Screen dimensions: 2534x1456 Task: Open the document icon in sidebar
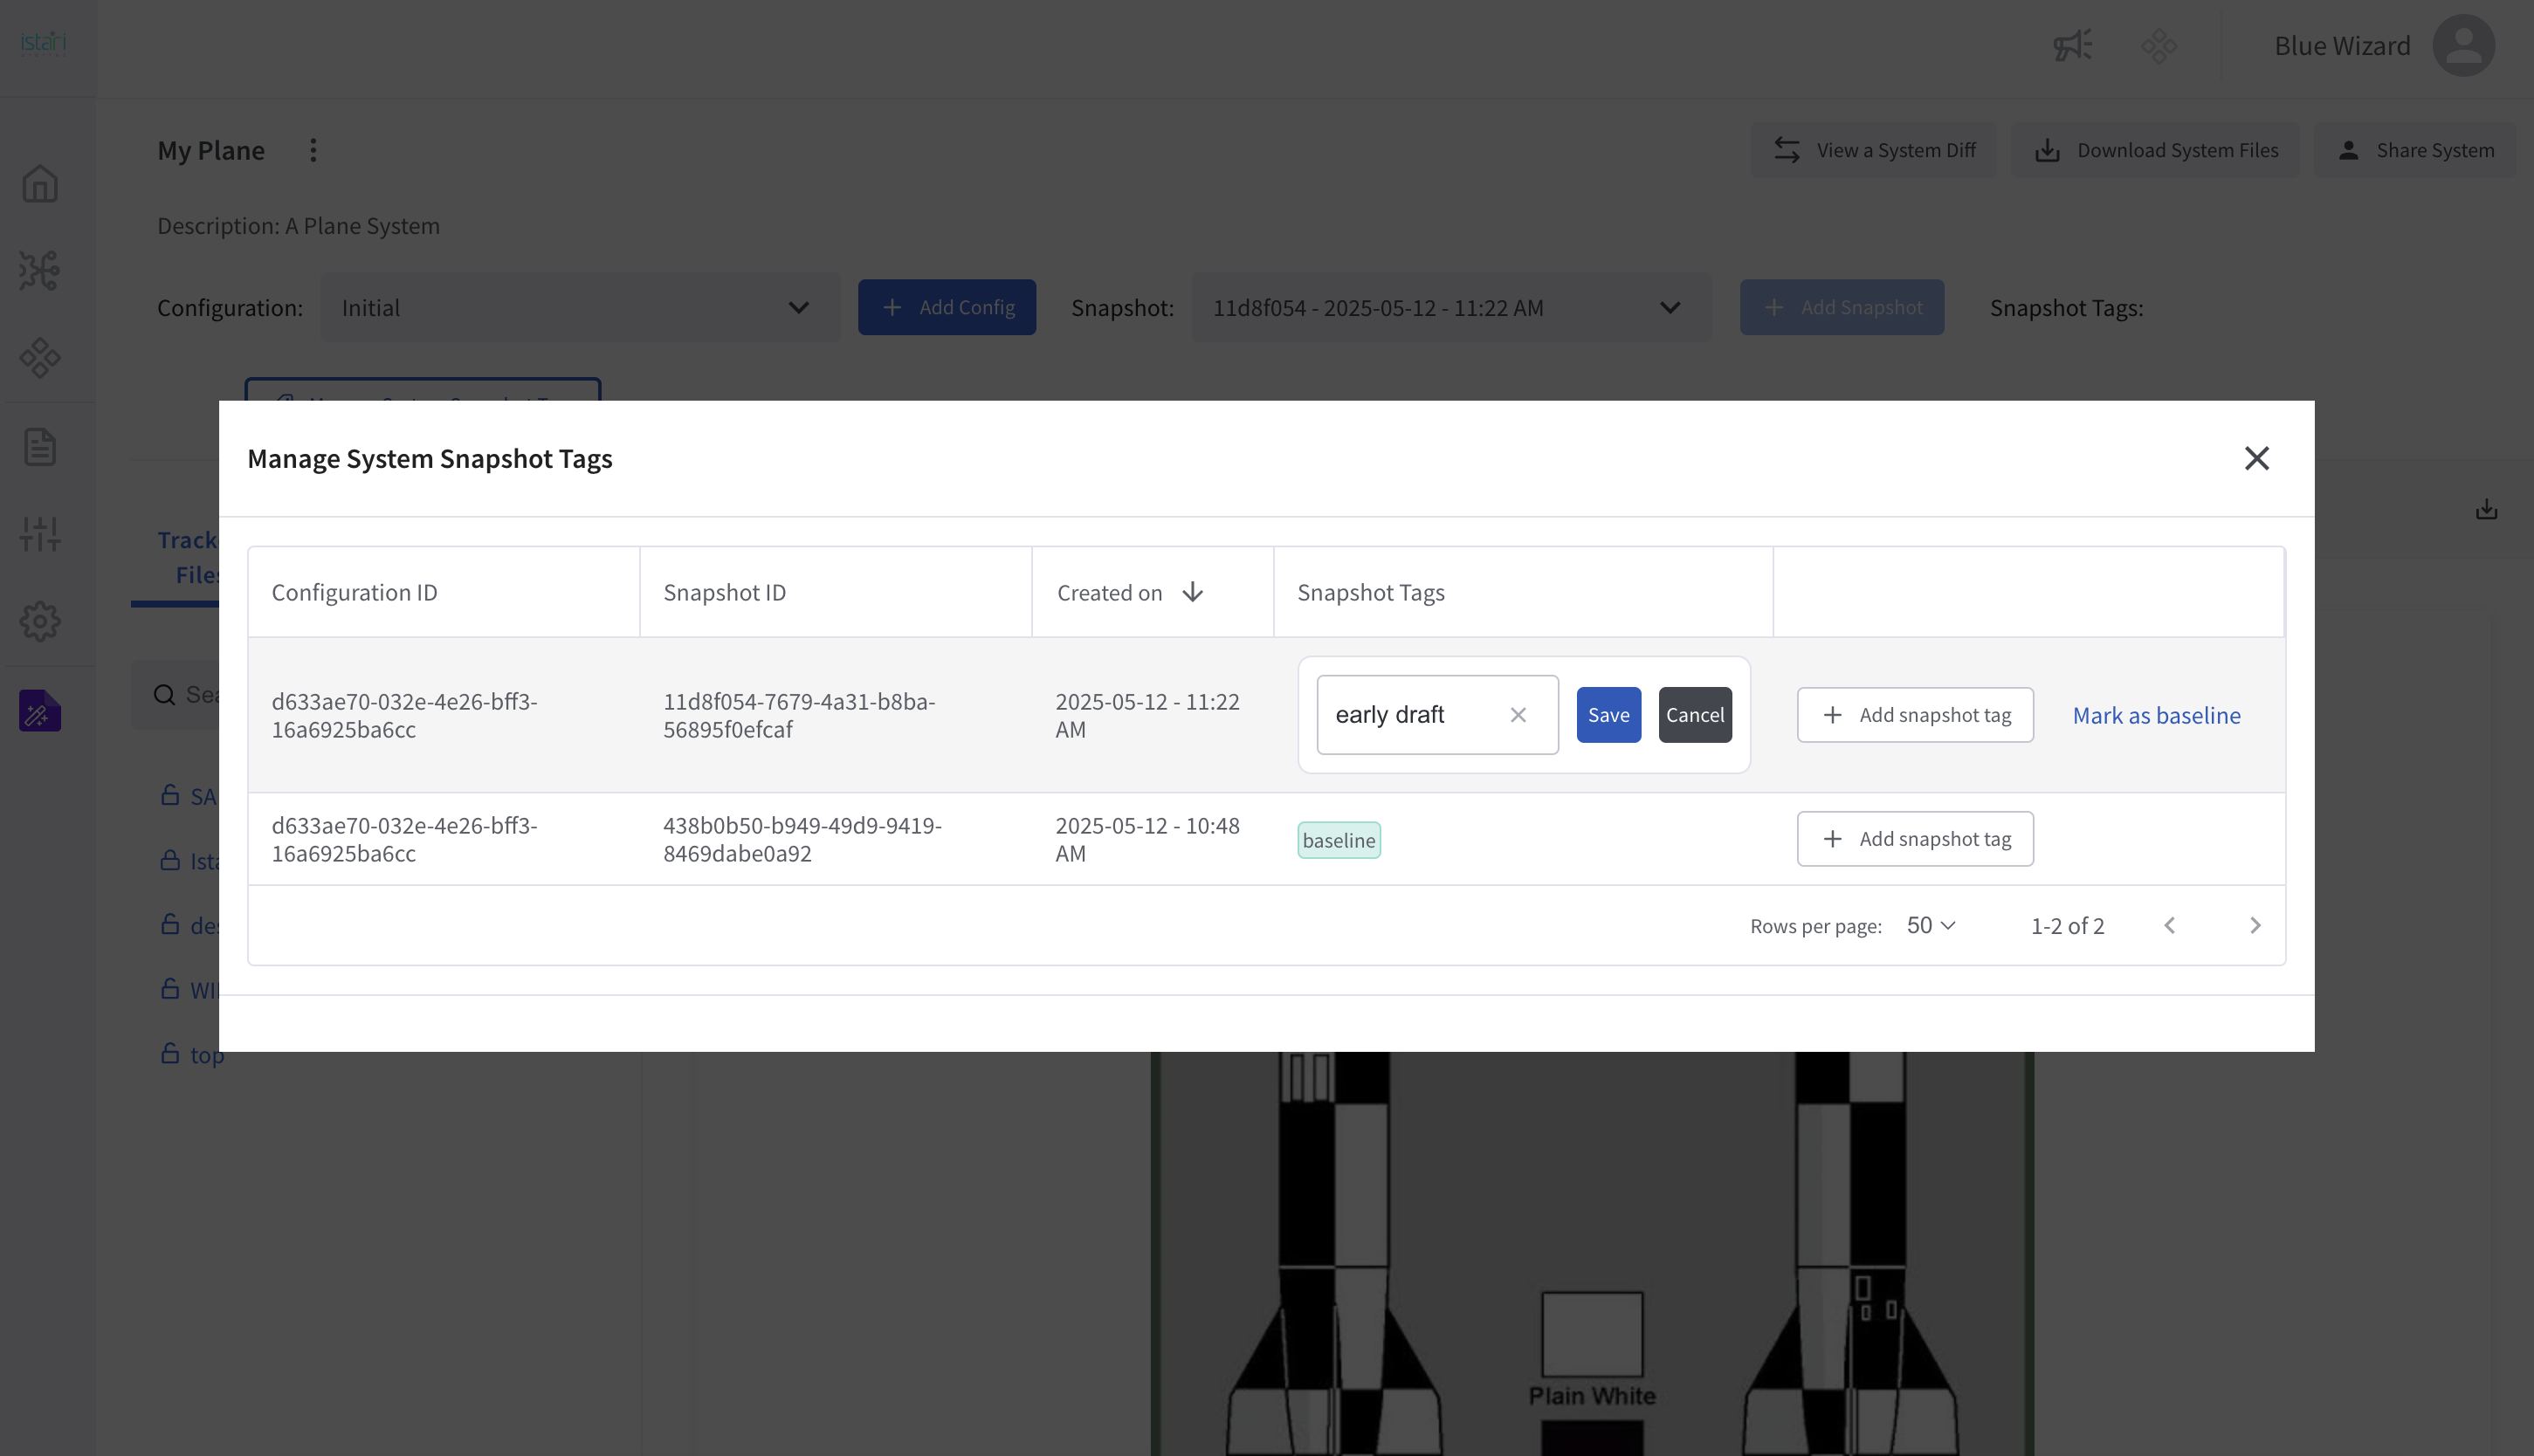[x=39, y=446]
